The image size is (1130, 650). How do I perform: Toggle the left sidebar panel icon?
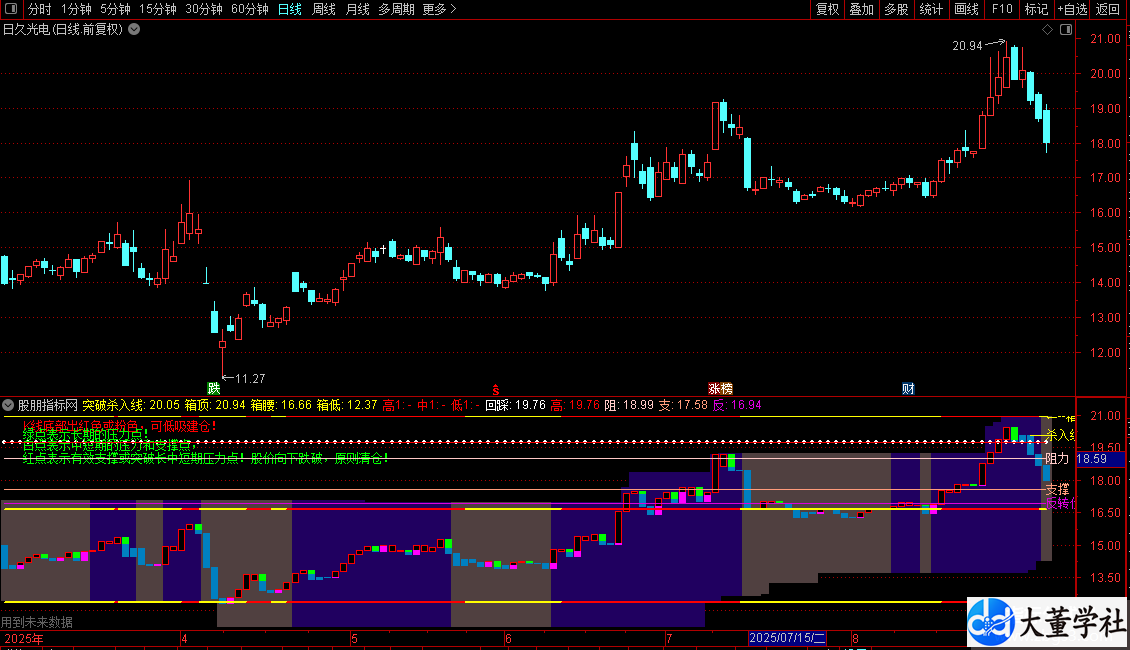[12, 9]
